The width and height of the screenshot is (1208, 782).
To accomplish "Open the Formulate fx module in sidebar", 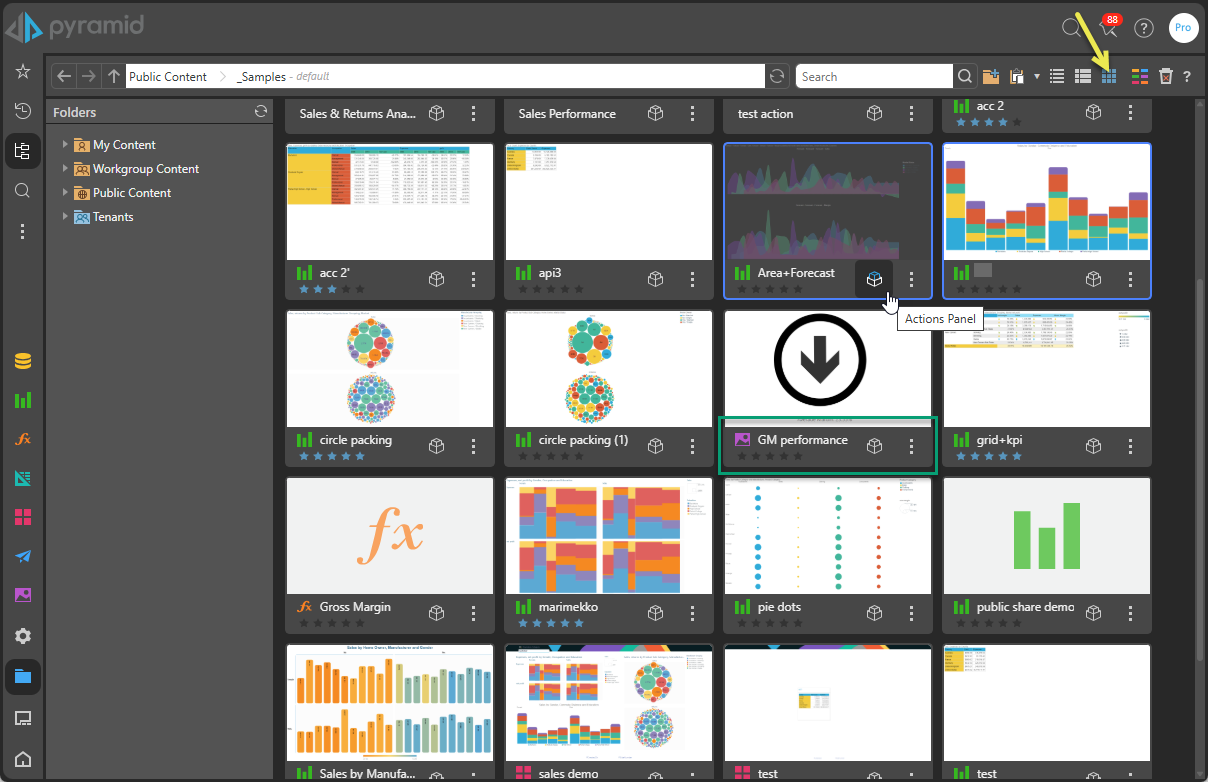I will [x=22, y=439].
